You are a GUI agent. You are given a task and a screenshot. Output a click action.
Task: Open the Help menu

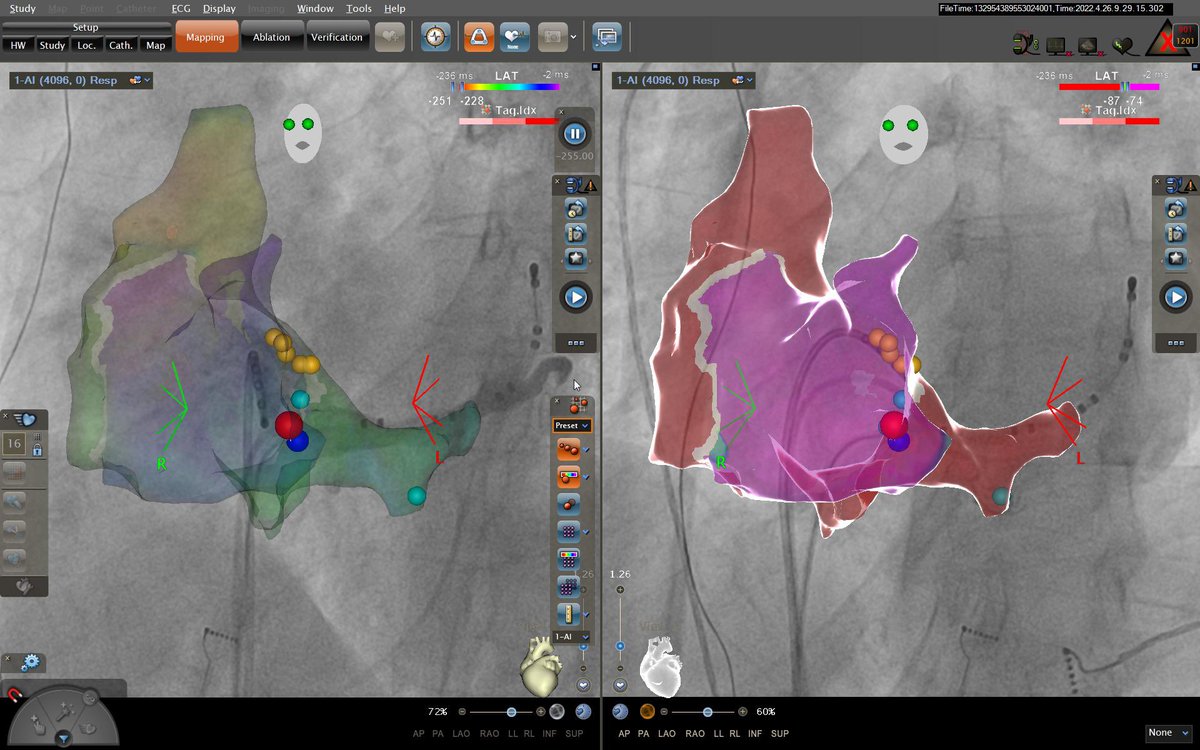coord(395,8)
